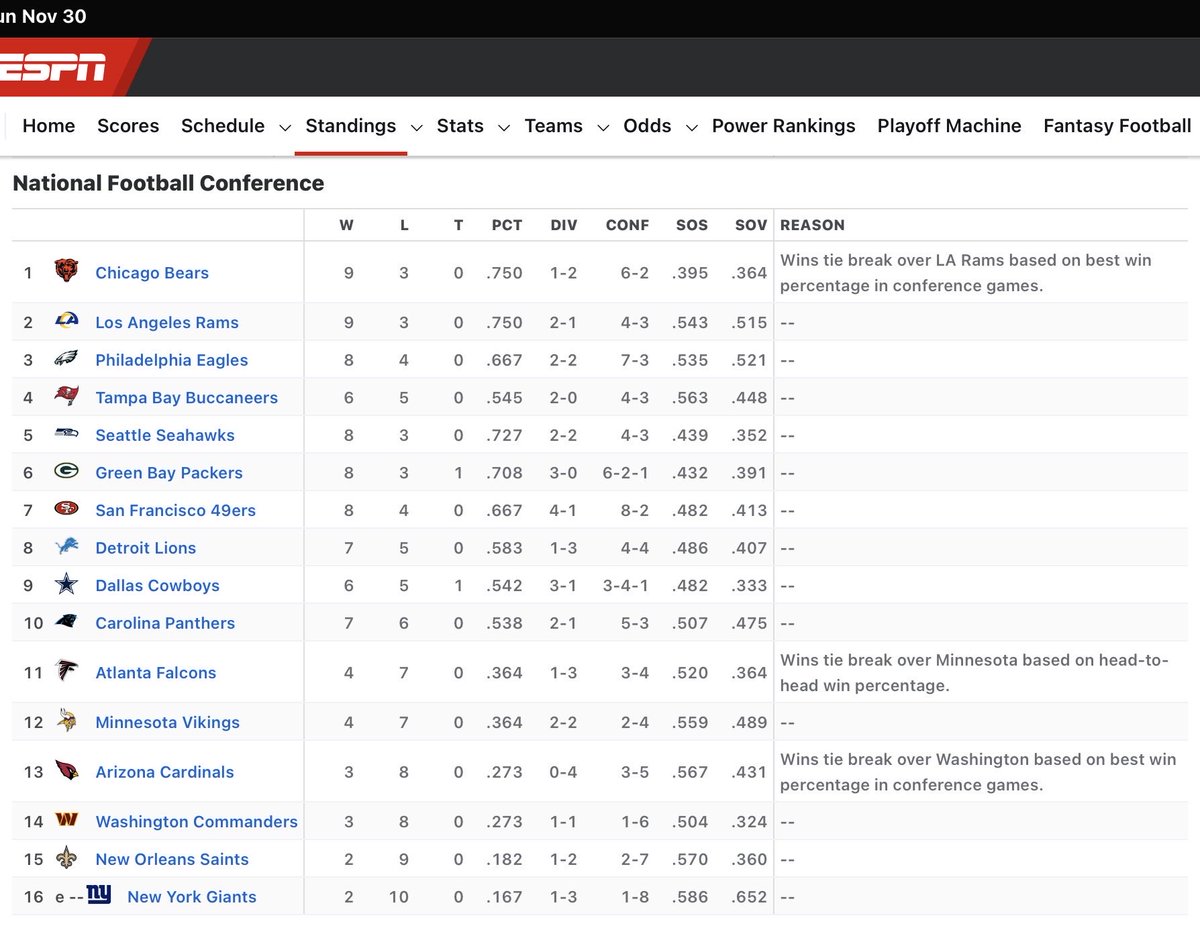Expand the Stats dropdown chevron
The height and width of the screenshot is (932, 1200).
point(504,128)
